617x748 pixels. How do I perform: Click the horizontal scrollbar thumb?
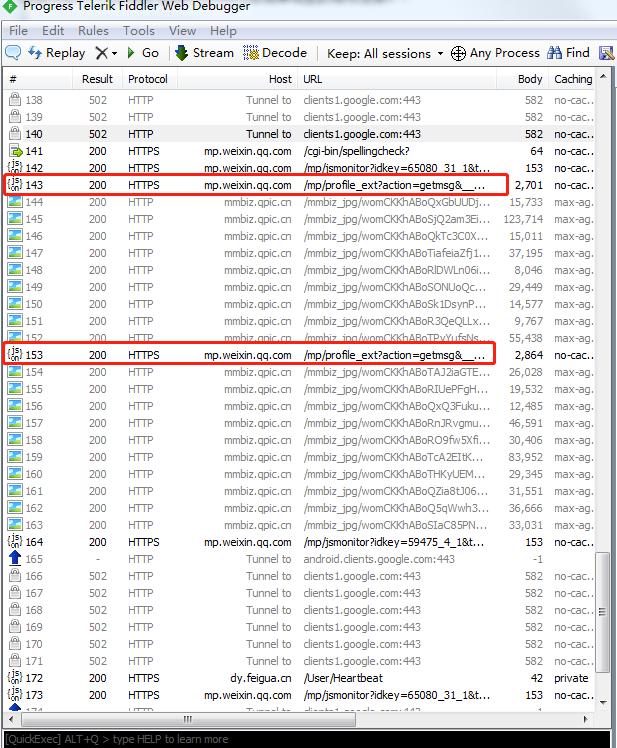click(187, 719)
